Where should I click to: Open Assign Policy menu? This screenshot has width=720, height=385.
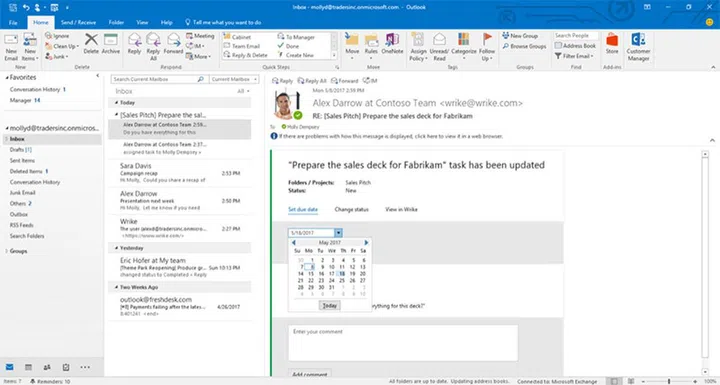coord(418,47)
